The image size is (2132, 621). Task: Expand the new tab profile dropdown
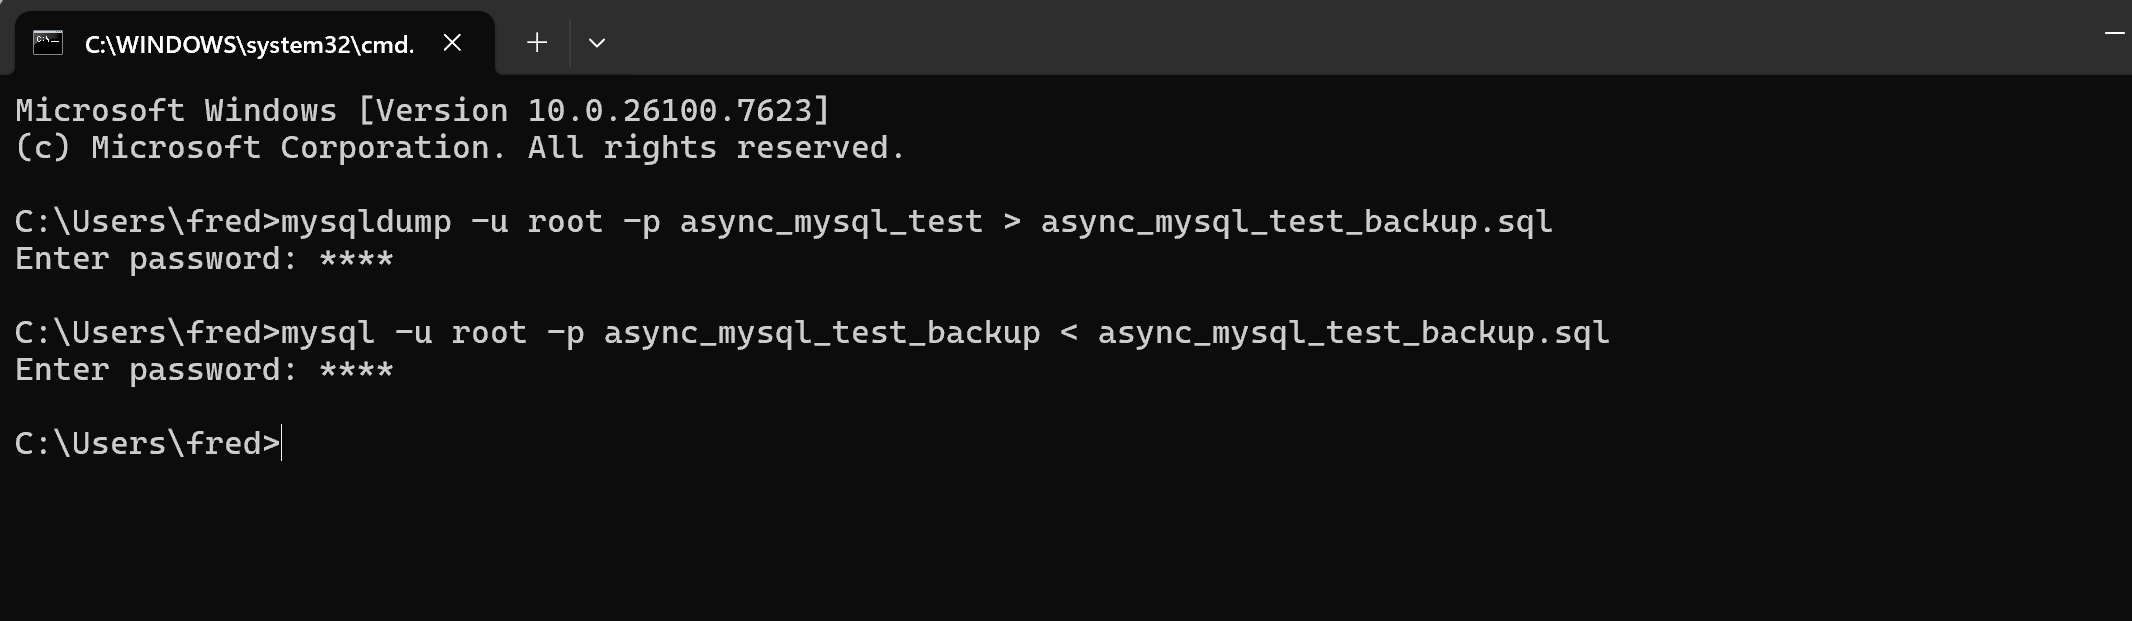coord(597,43)
